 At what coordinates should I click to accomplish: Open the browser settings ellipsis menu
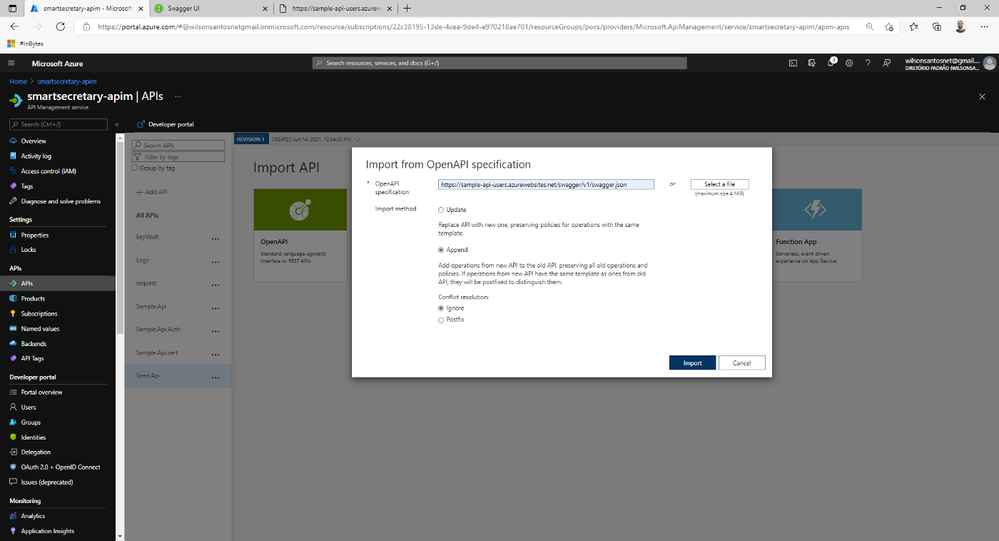[x=984, y=27]
